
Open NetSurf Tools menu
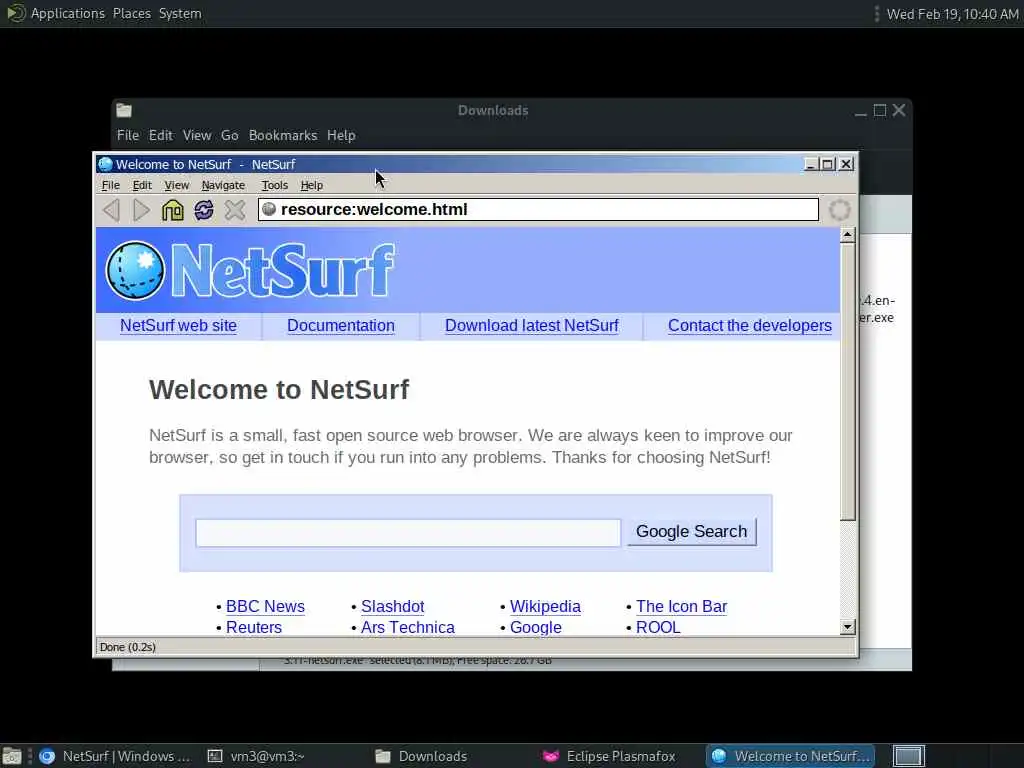274,185
